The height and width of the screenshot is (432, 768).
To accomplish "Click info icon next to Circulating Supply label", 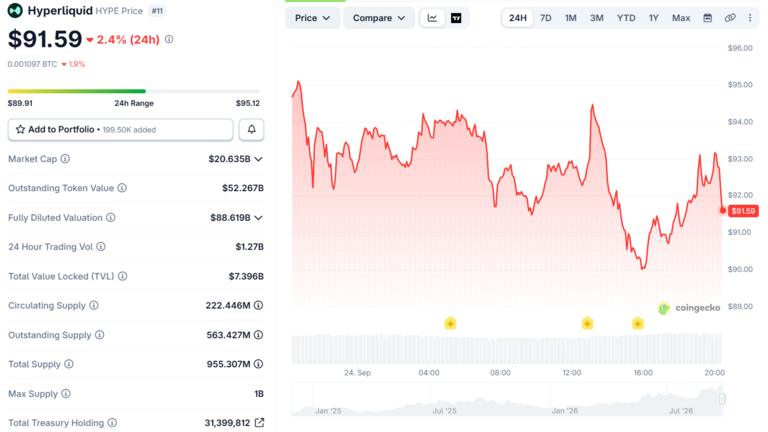I will [94, 305].
